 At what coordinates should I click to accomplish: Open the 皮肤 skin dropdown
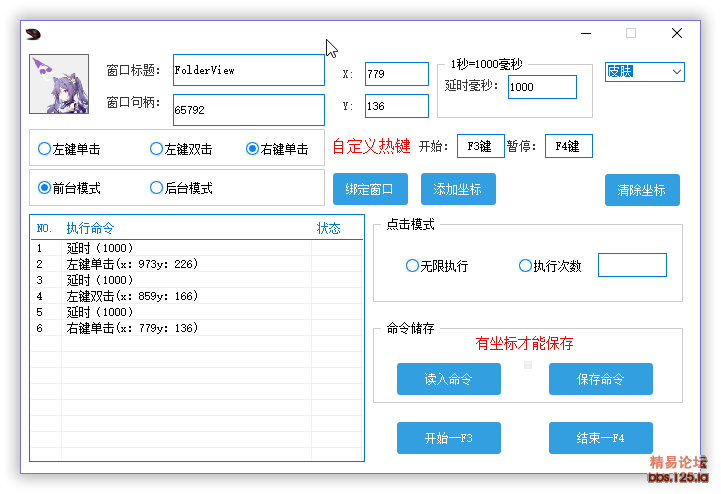(644, 72)
